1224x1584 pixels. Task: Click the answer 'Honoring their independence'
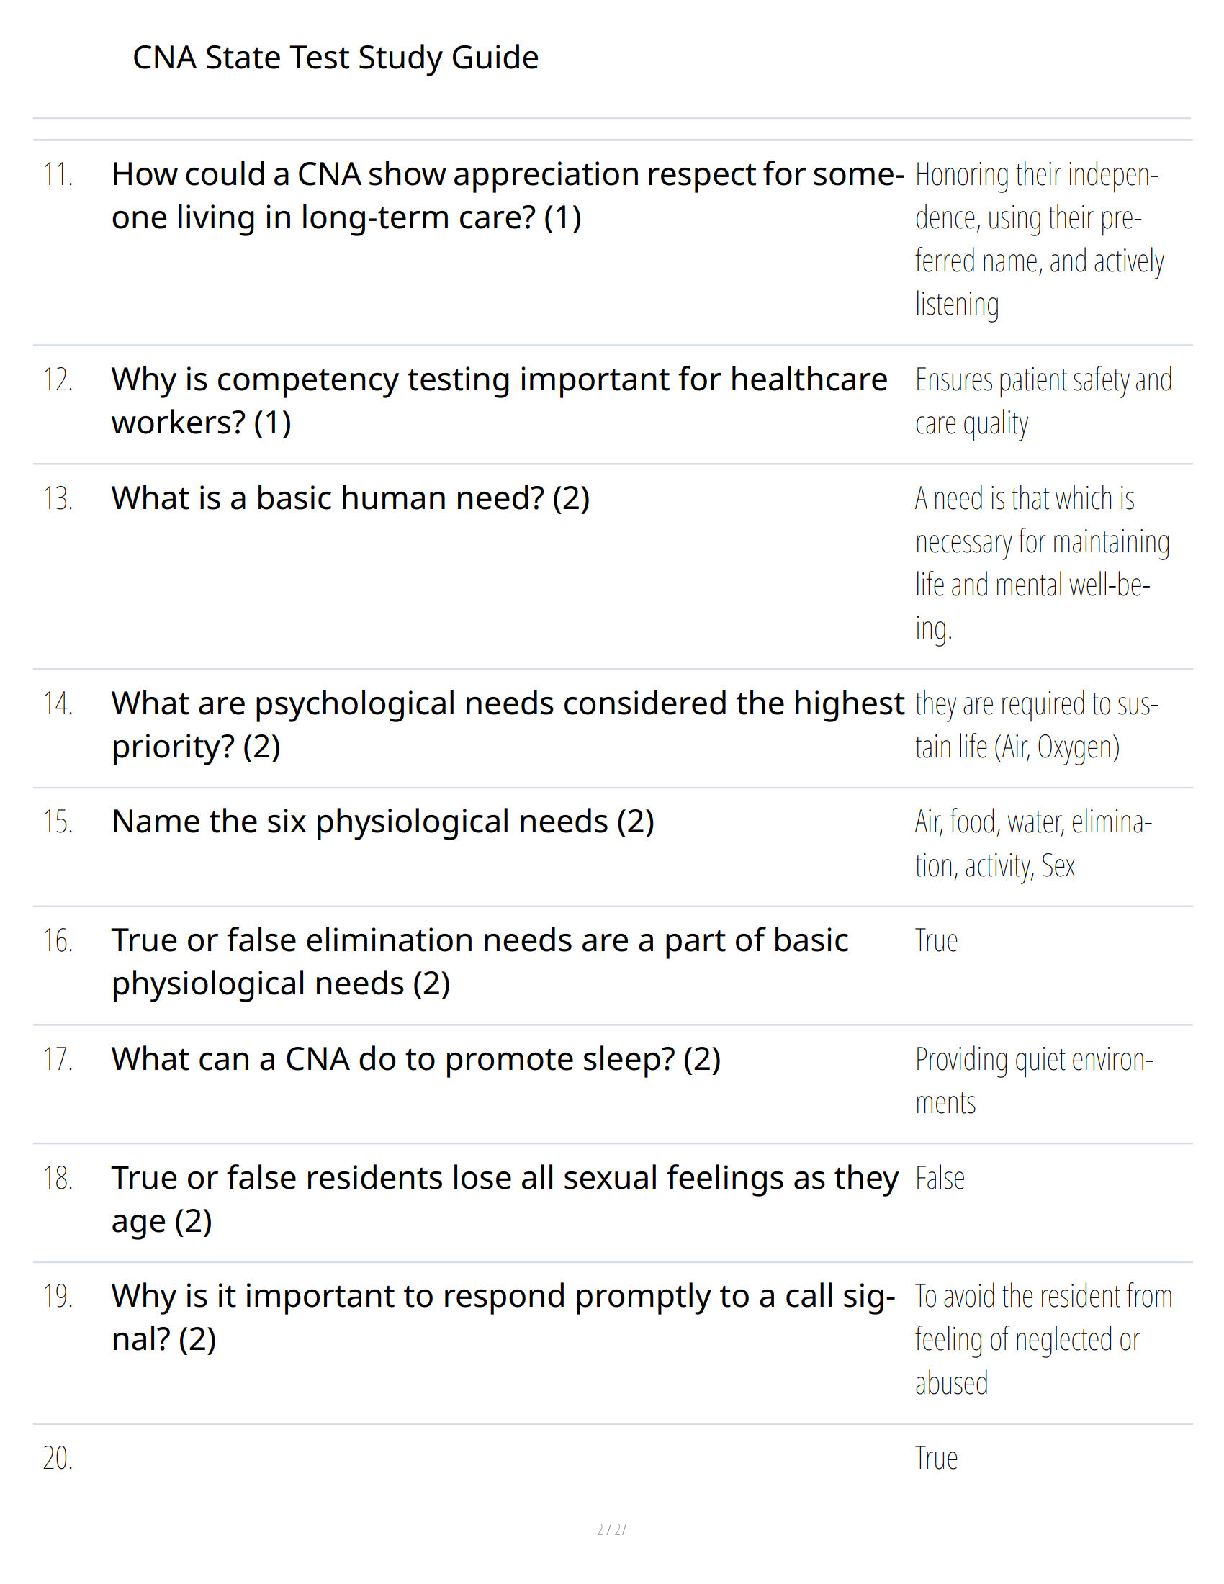(x=1039, y=239)
